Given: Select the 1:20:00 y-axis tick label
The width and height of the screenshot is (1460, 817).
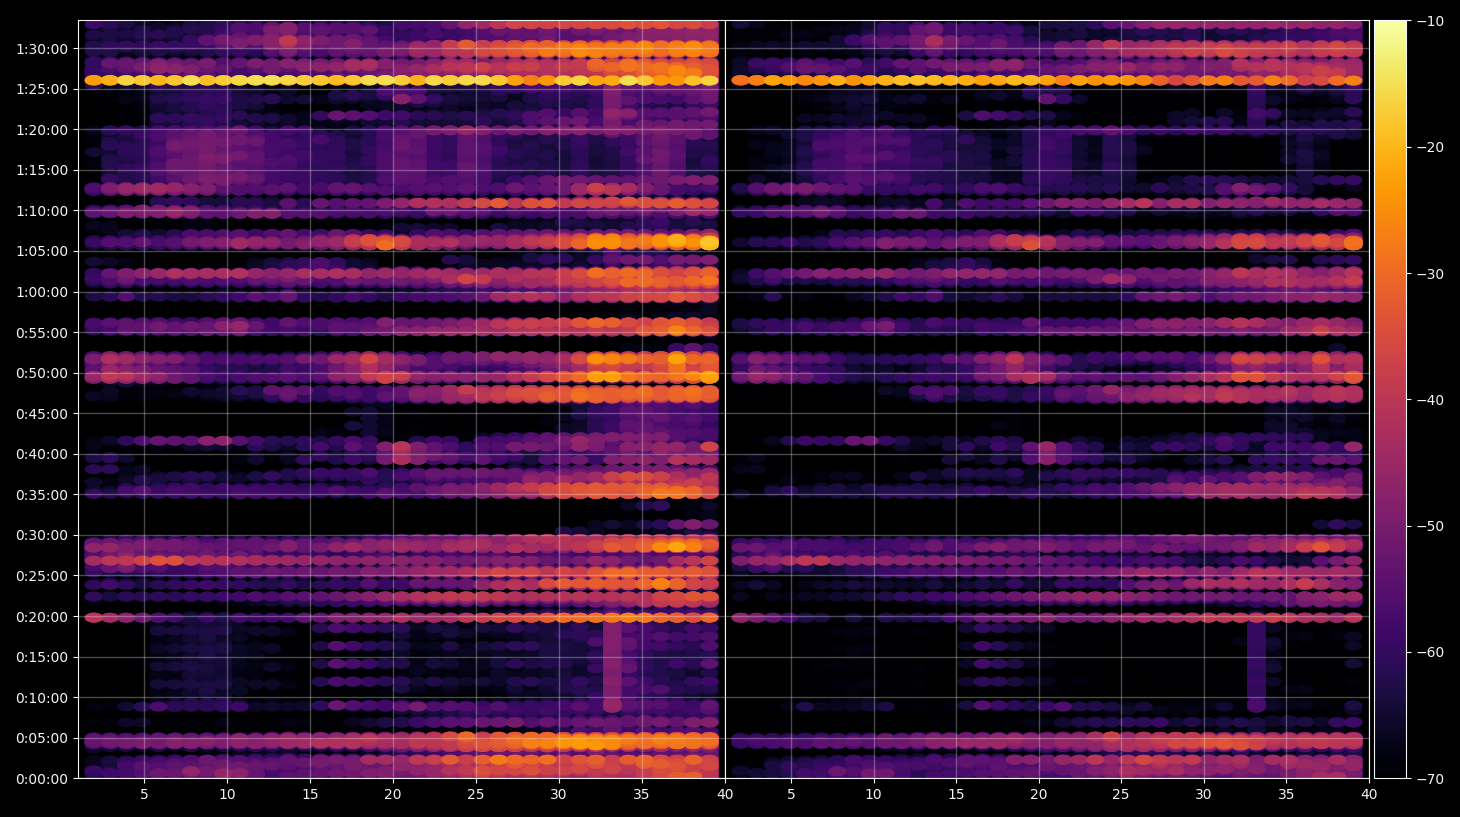Looking at the screenshot, I should (42, 130).
